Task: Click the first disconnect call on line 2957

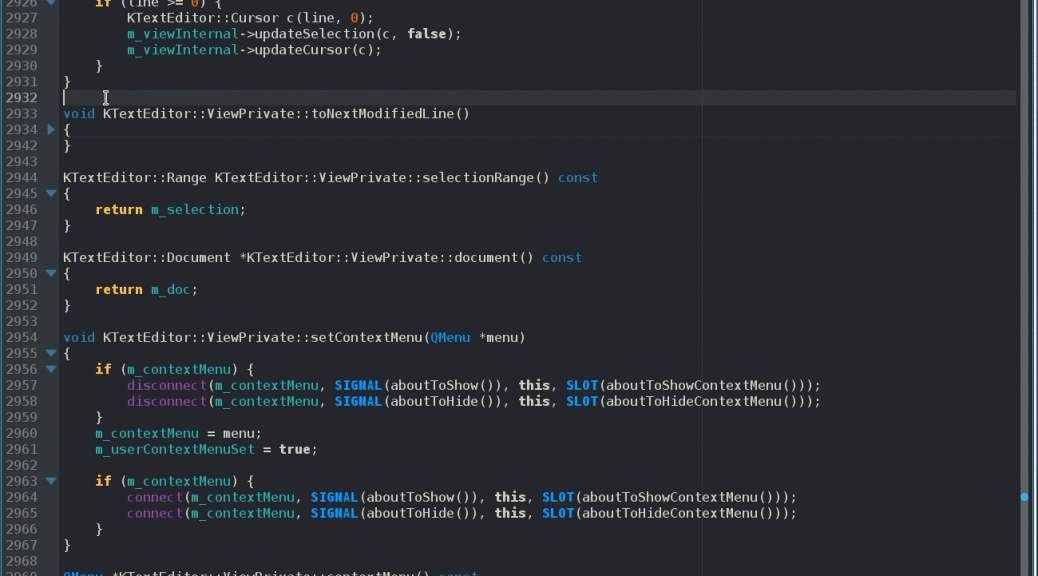Action: click(x=166, y=386)
